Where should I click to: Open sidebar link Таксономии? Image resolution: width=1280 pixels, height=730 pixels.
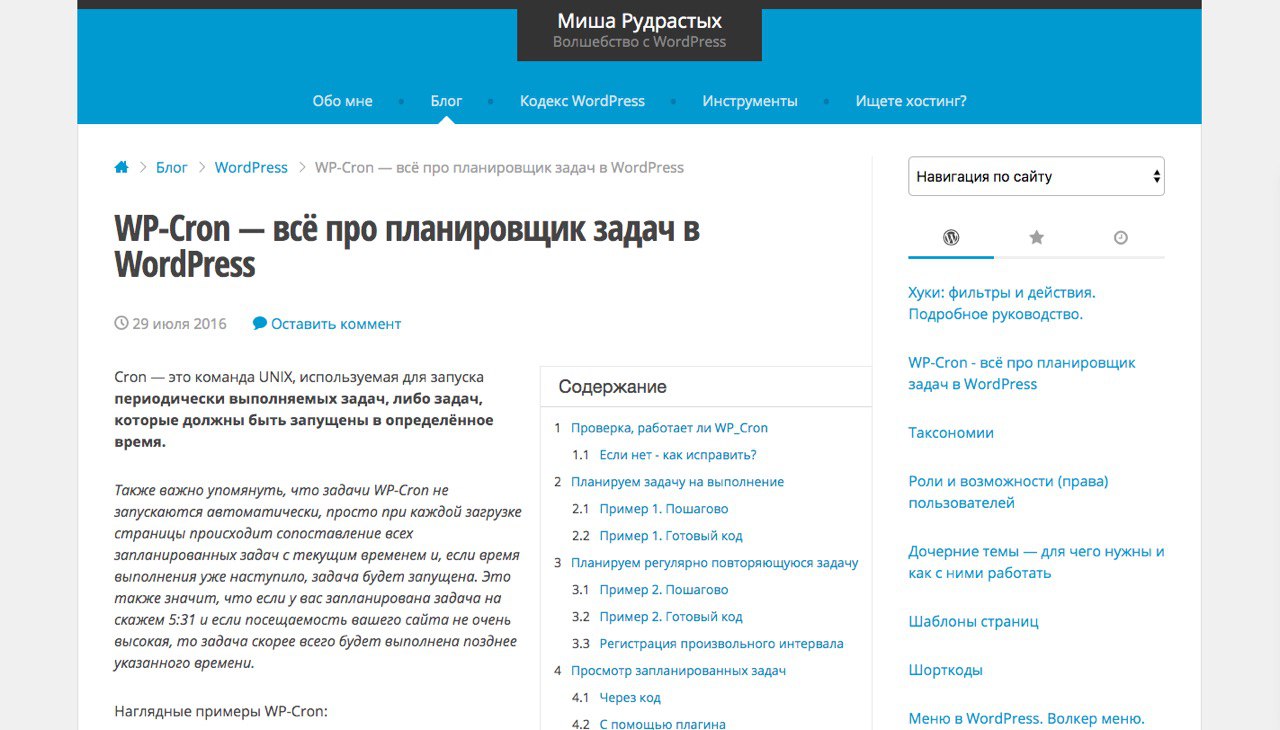coord(951,433)
